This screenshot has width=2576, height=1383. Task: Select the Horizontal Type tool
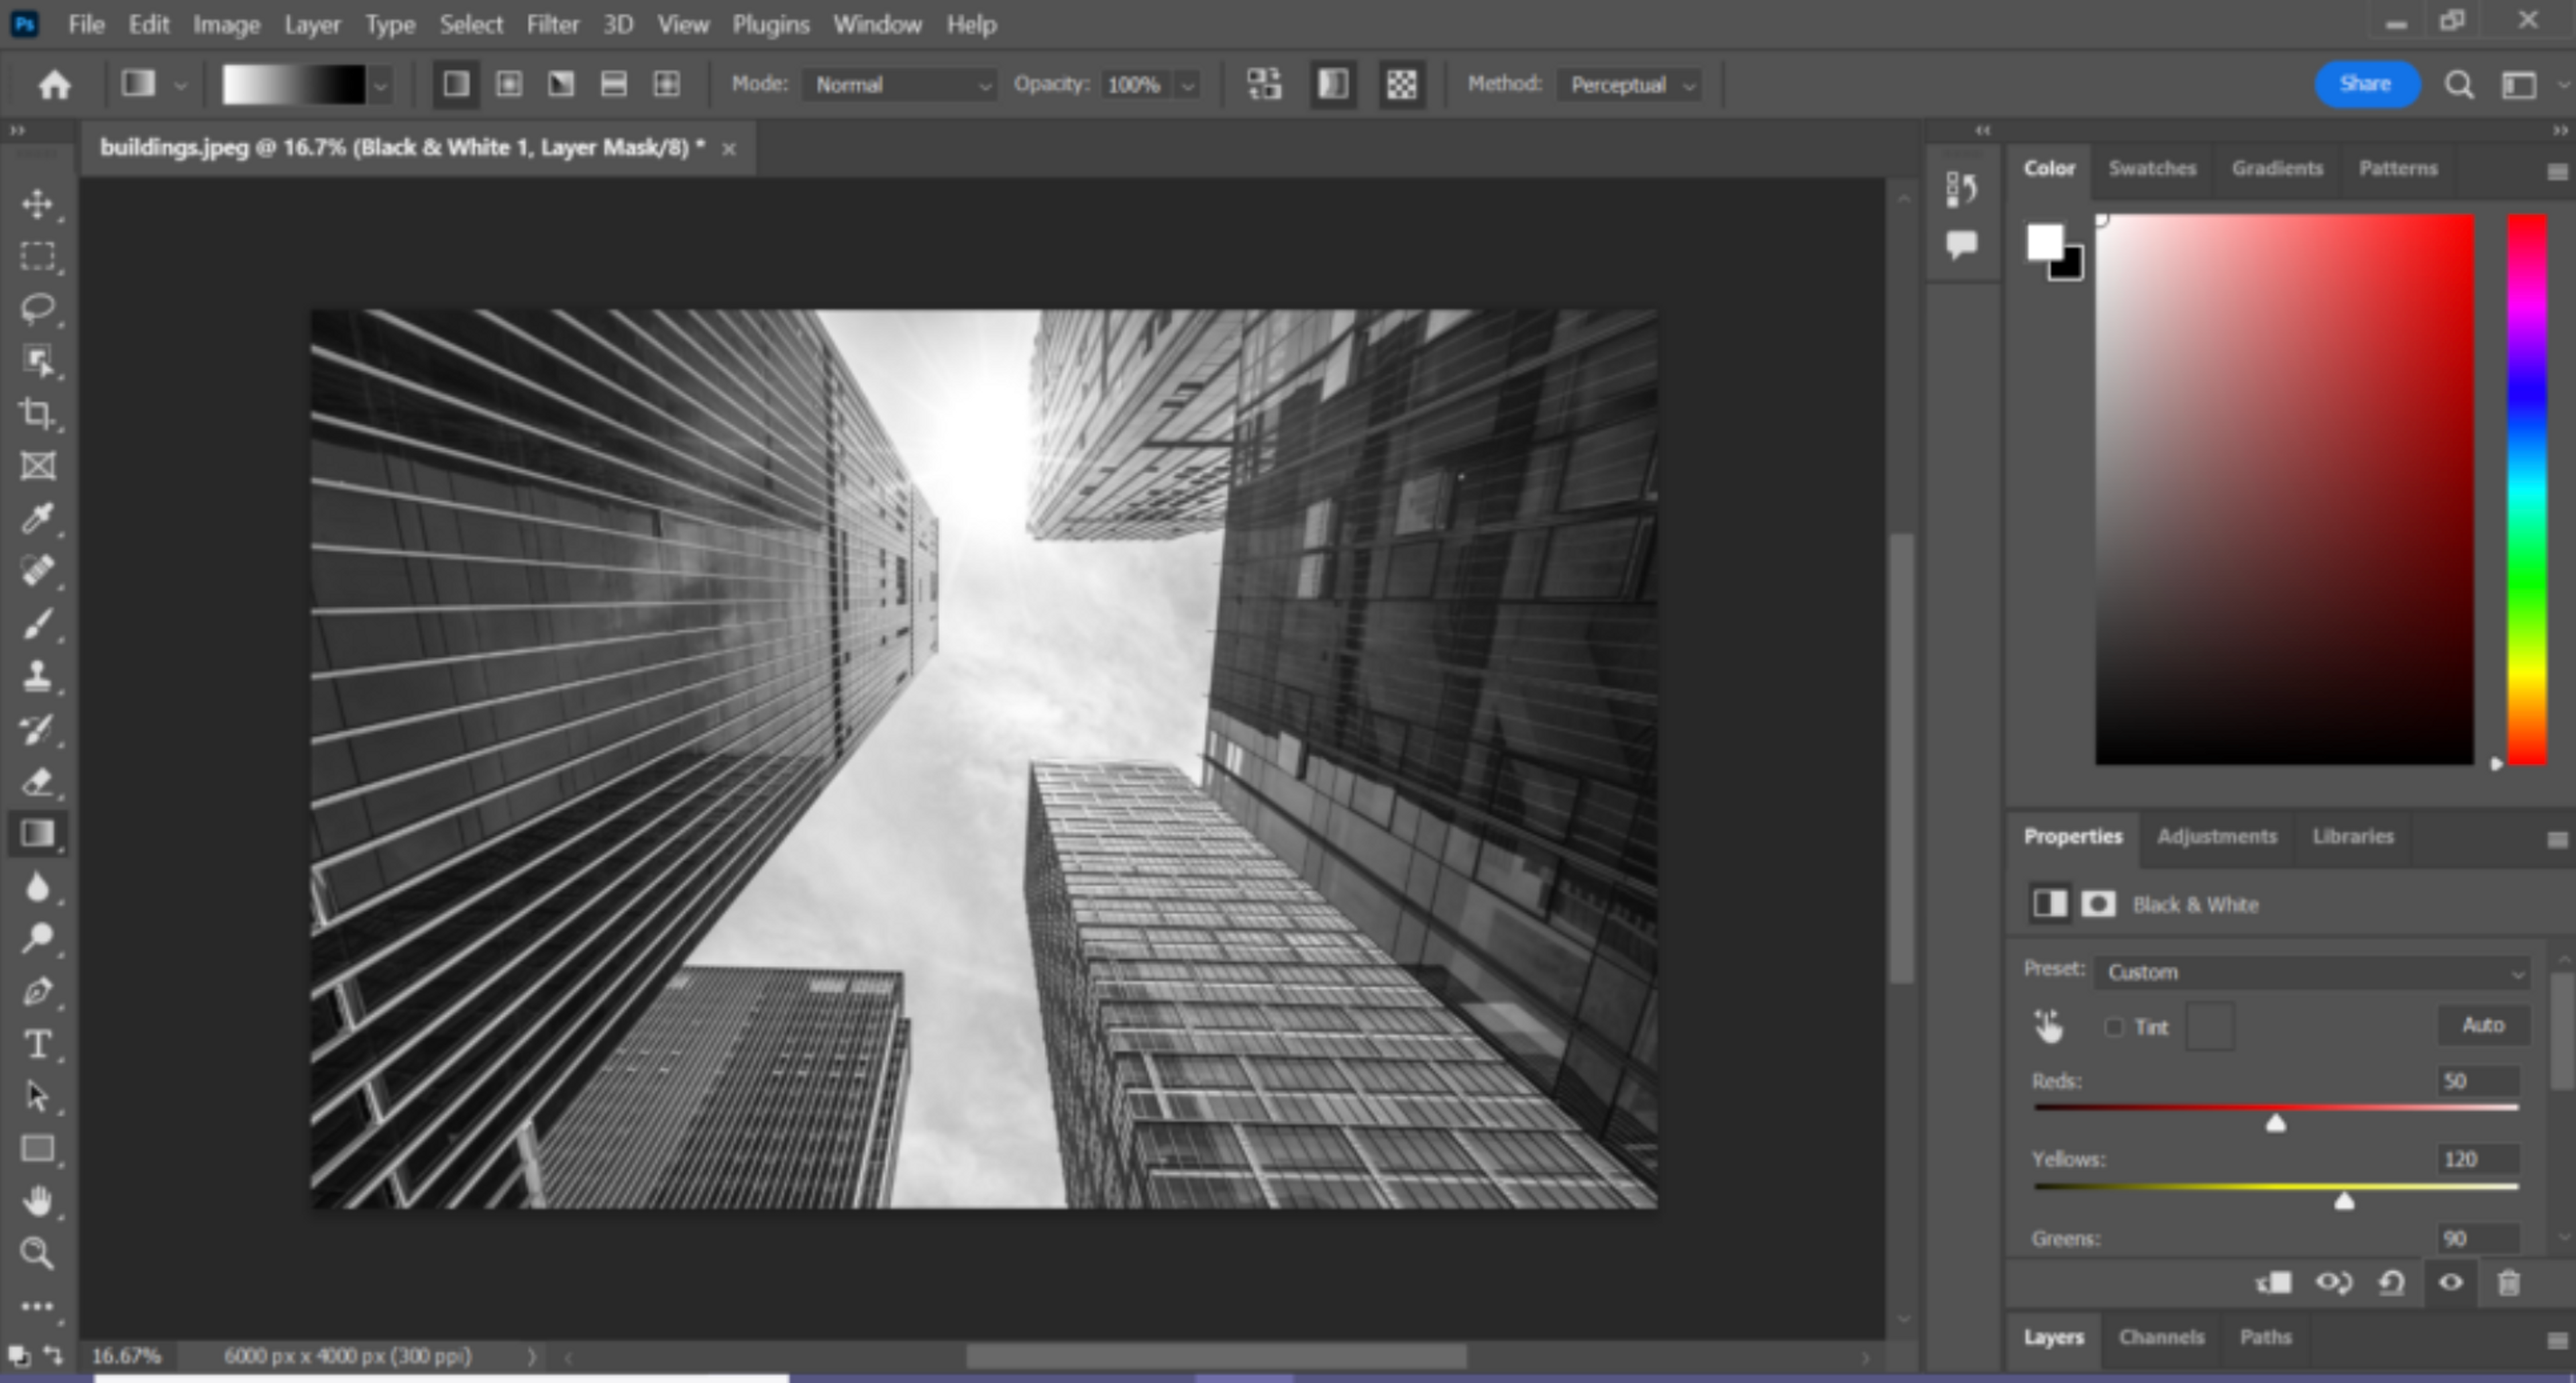(37, 1044)
